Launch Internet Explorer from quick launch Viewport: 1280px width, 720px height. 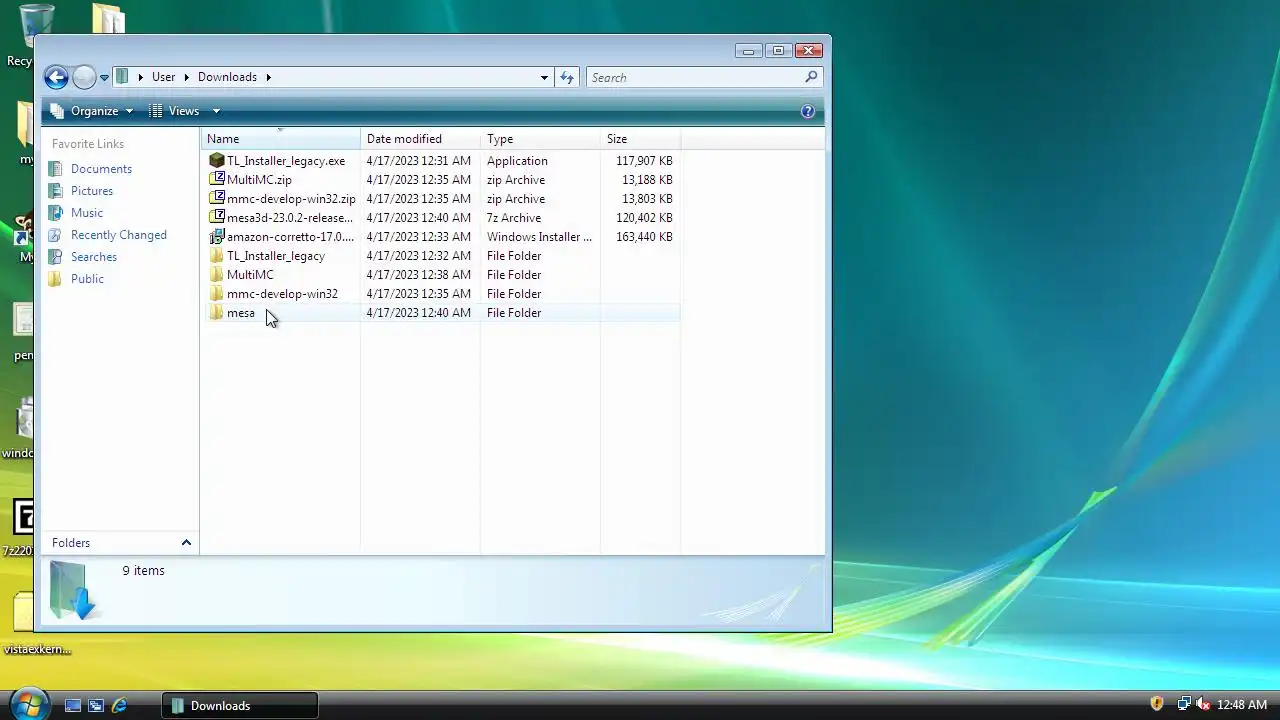(119, 705)
